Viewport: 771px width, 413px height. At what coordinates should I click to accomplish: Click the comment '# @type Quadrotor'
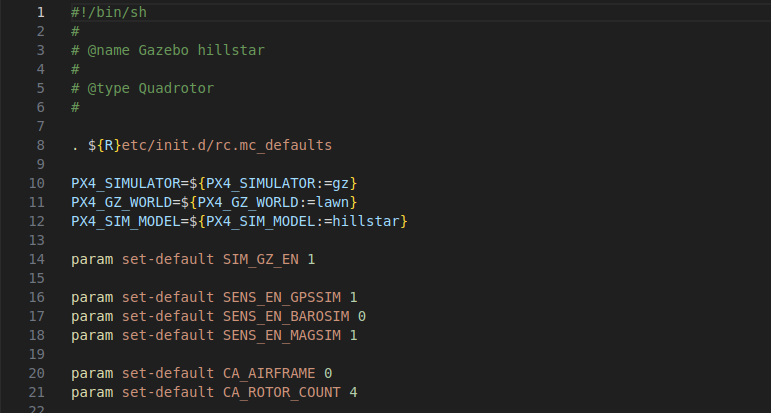143,88
